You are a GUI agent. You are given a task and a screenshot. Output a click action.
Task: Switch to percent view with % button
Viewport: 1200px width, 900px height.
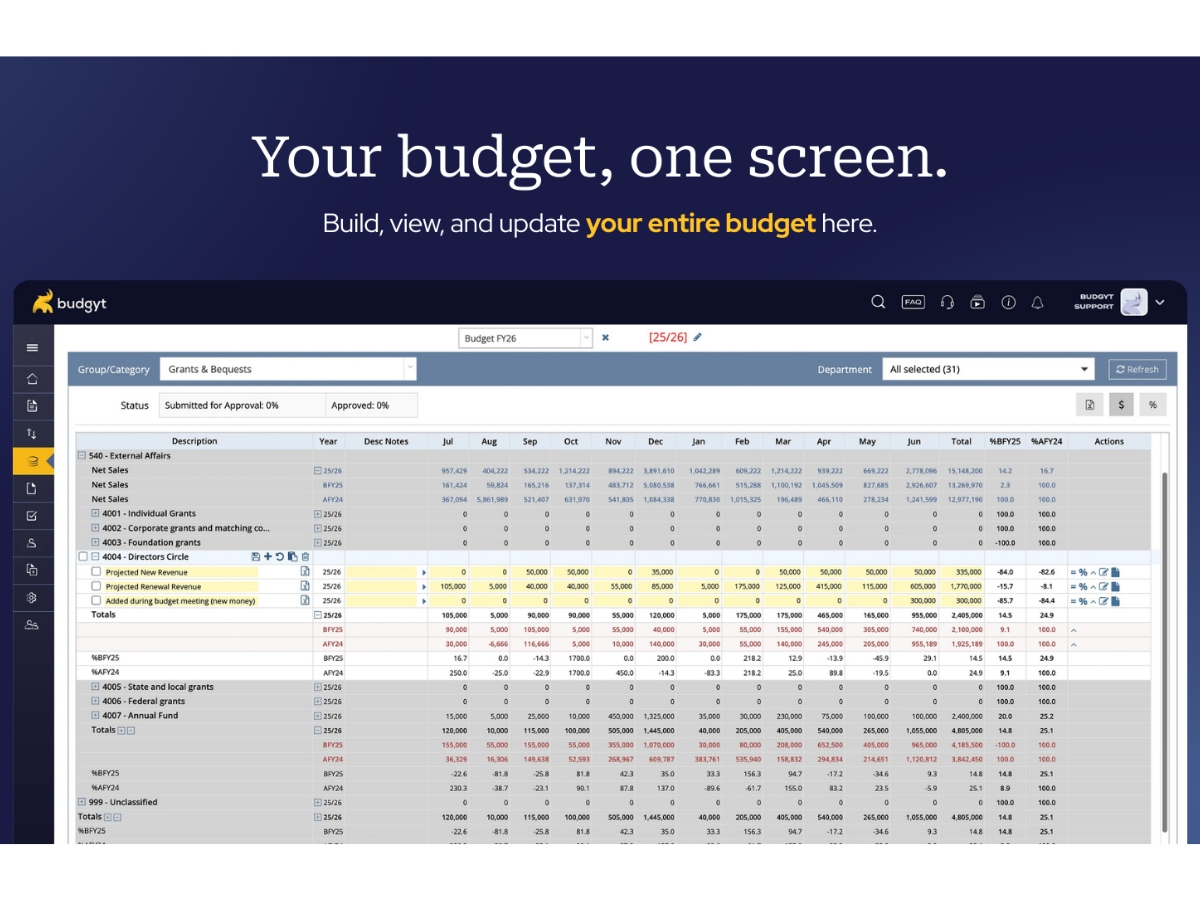pos(1153,404)
